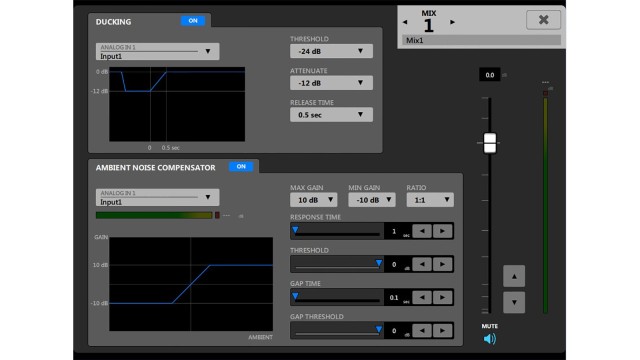The image size is (640, 360).
Task: Decrease Response Time with the left arrow
Action: click(422, 231)
